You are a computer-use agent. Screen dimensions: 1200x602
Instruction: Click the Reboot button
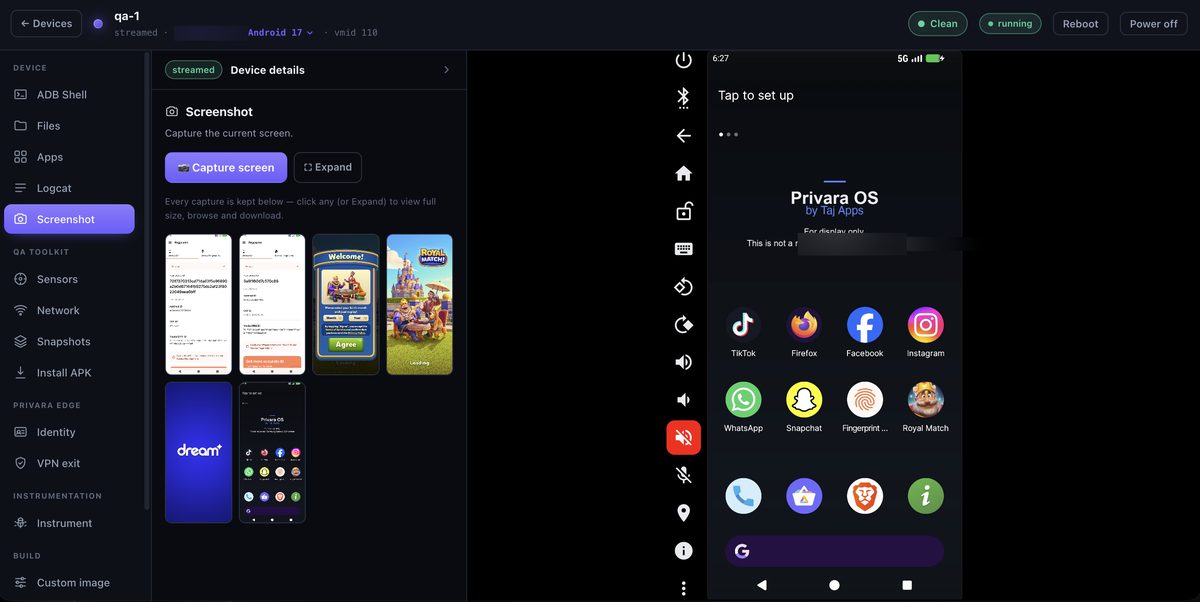[1080, 23]
